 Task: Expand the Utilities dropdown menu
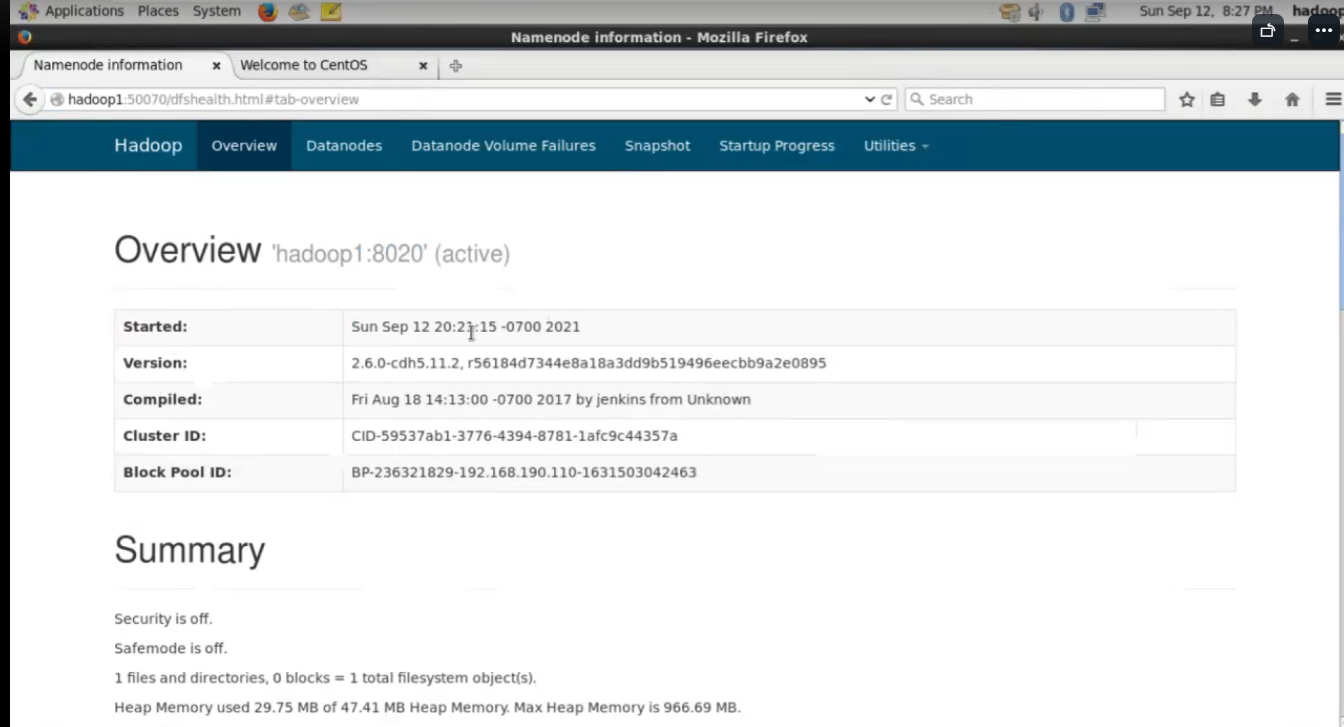click(896, 146)
